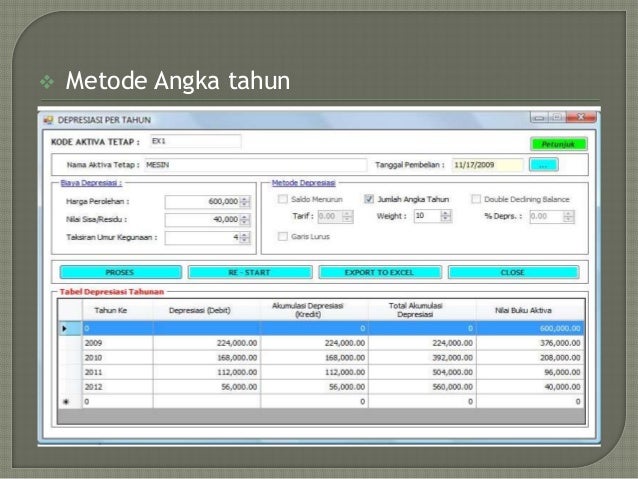Toggle the Jumlah Angka Tahun checkbox

coord(369,199)
